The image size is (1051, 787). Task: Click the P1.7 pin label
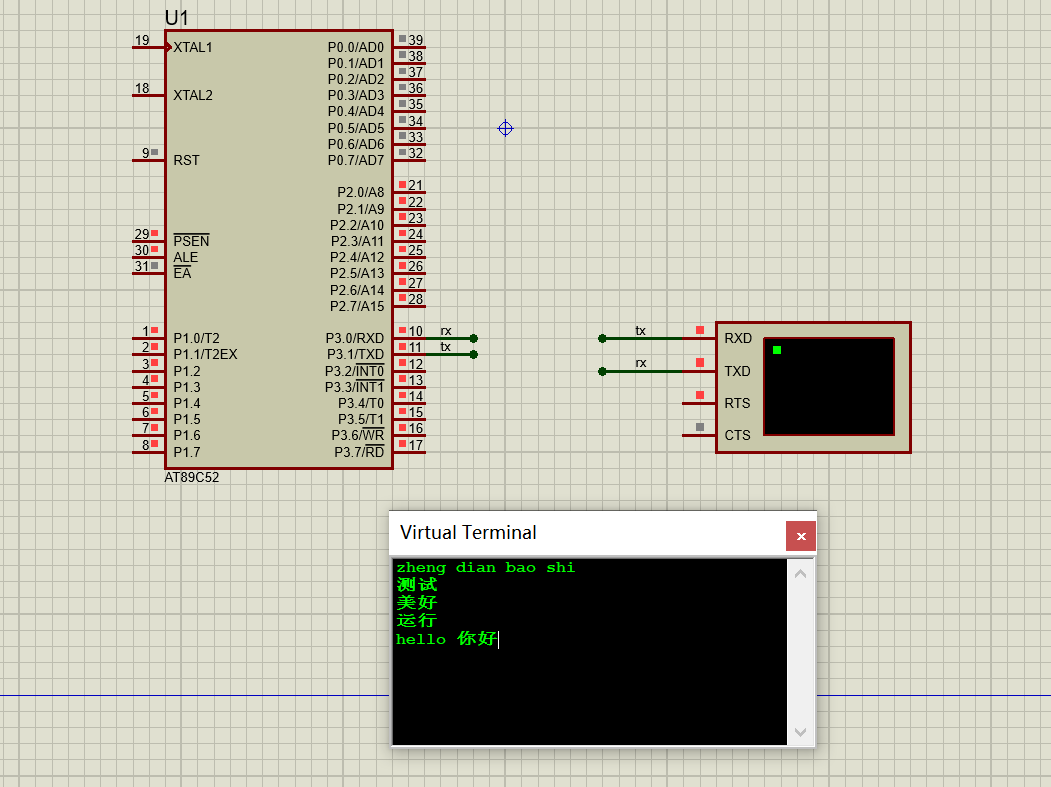point(187,452)
